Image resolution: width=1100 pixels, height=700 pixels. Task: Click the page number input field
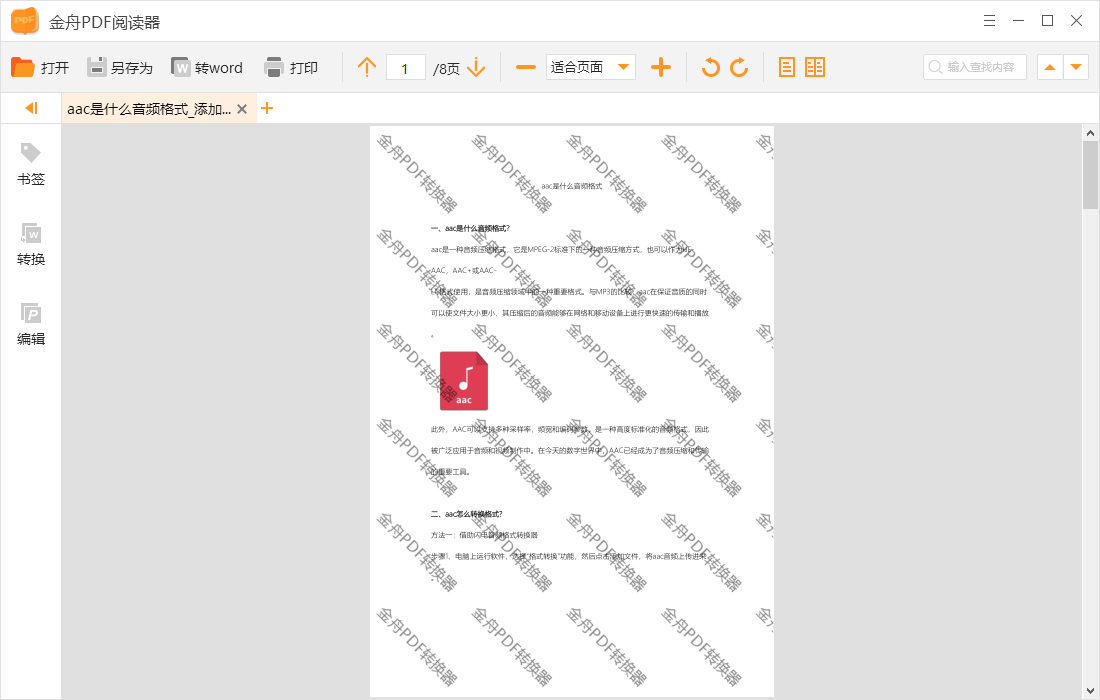[x=405, y=68]
